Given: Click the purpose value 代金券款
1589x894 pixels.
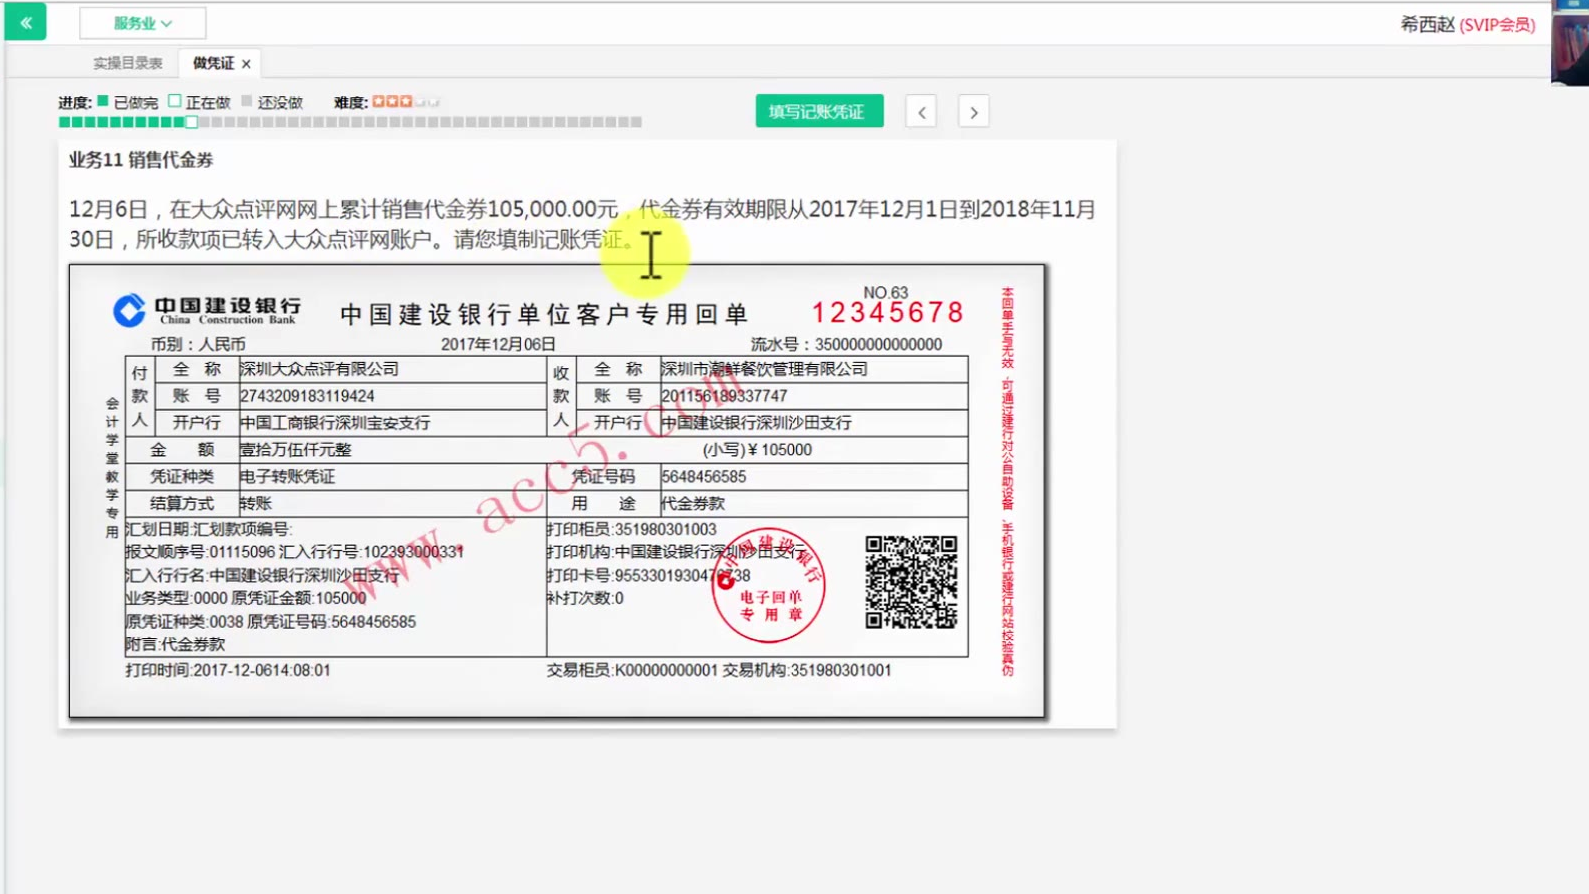Looking at the screenshot, I should coord(693,504).
